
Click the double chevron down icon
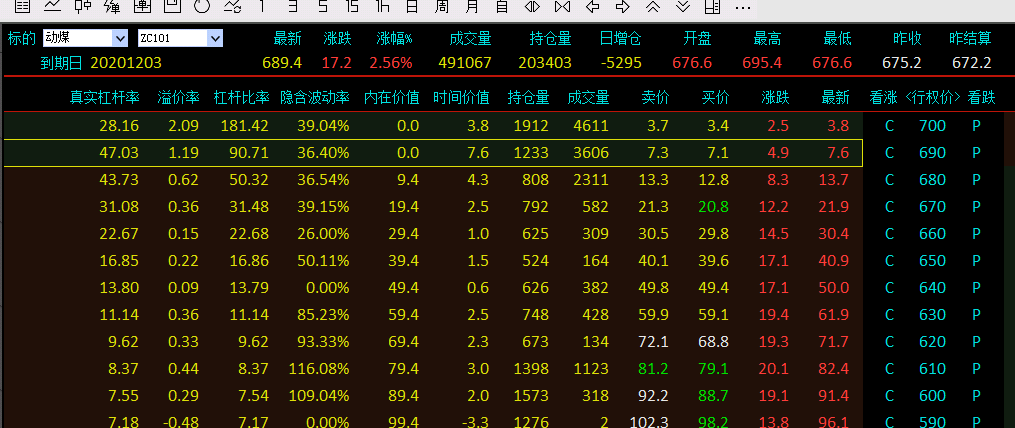tap(682, 6)
